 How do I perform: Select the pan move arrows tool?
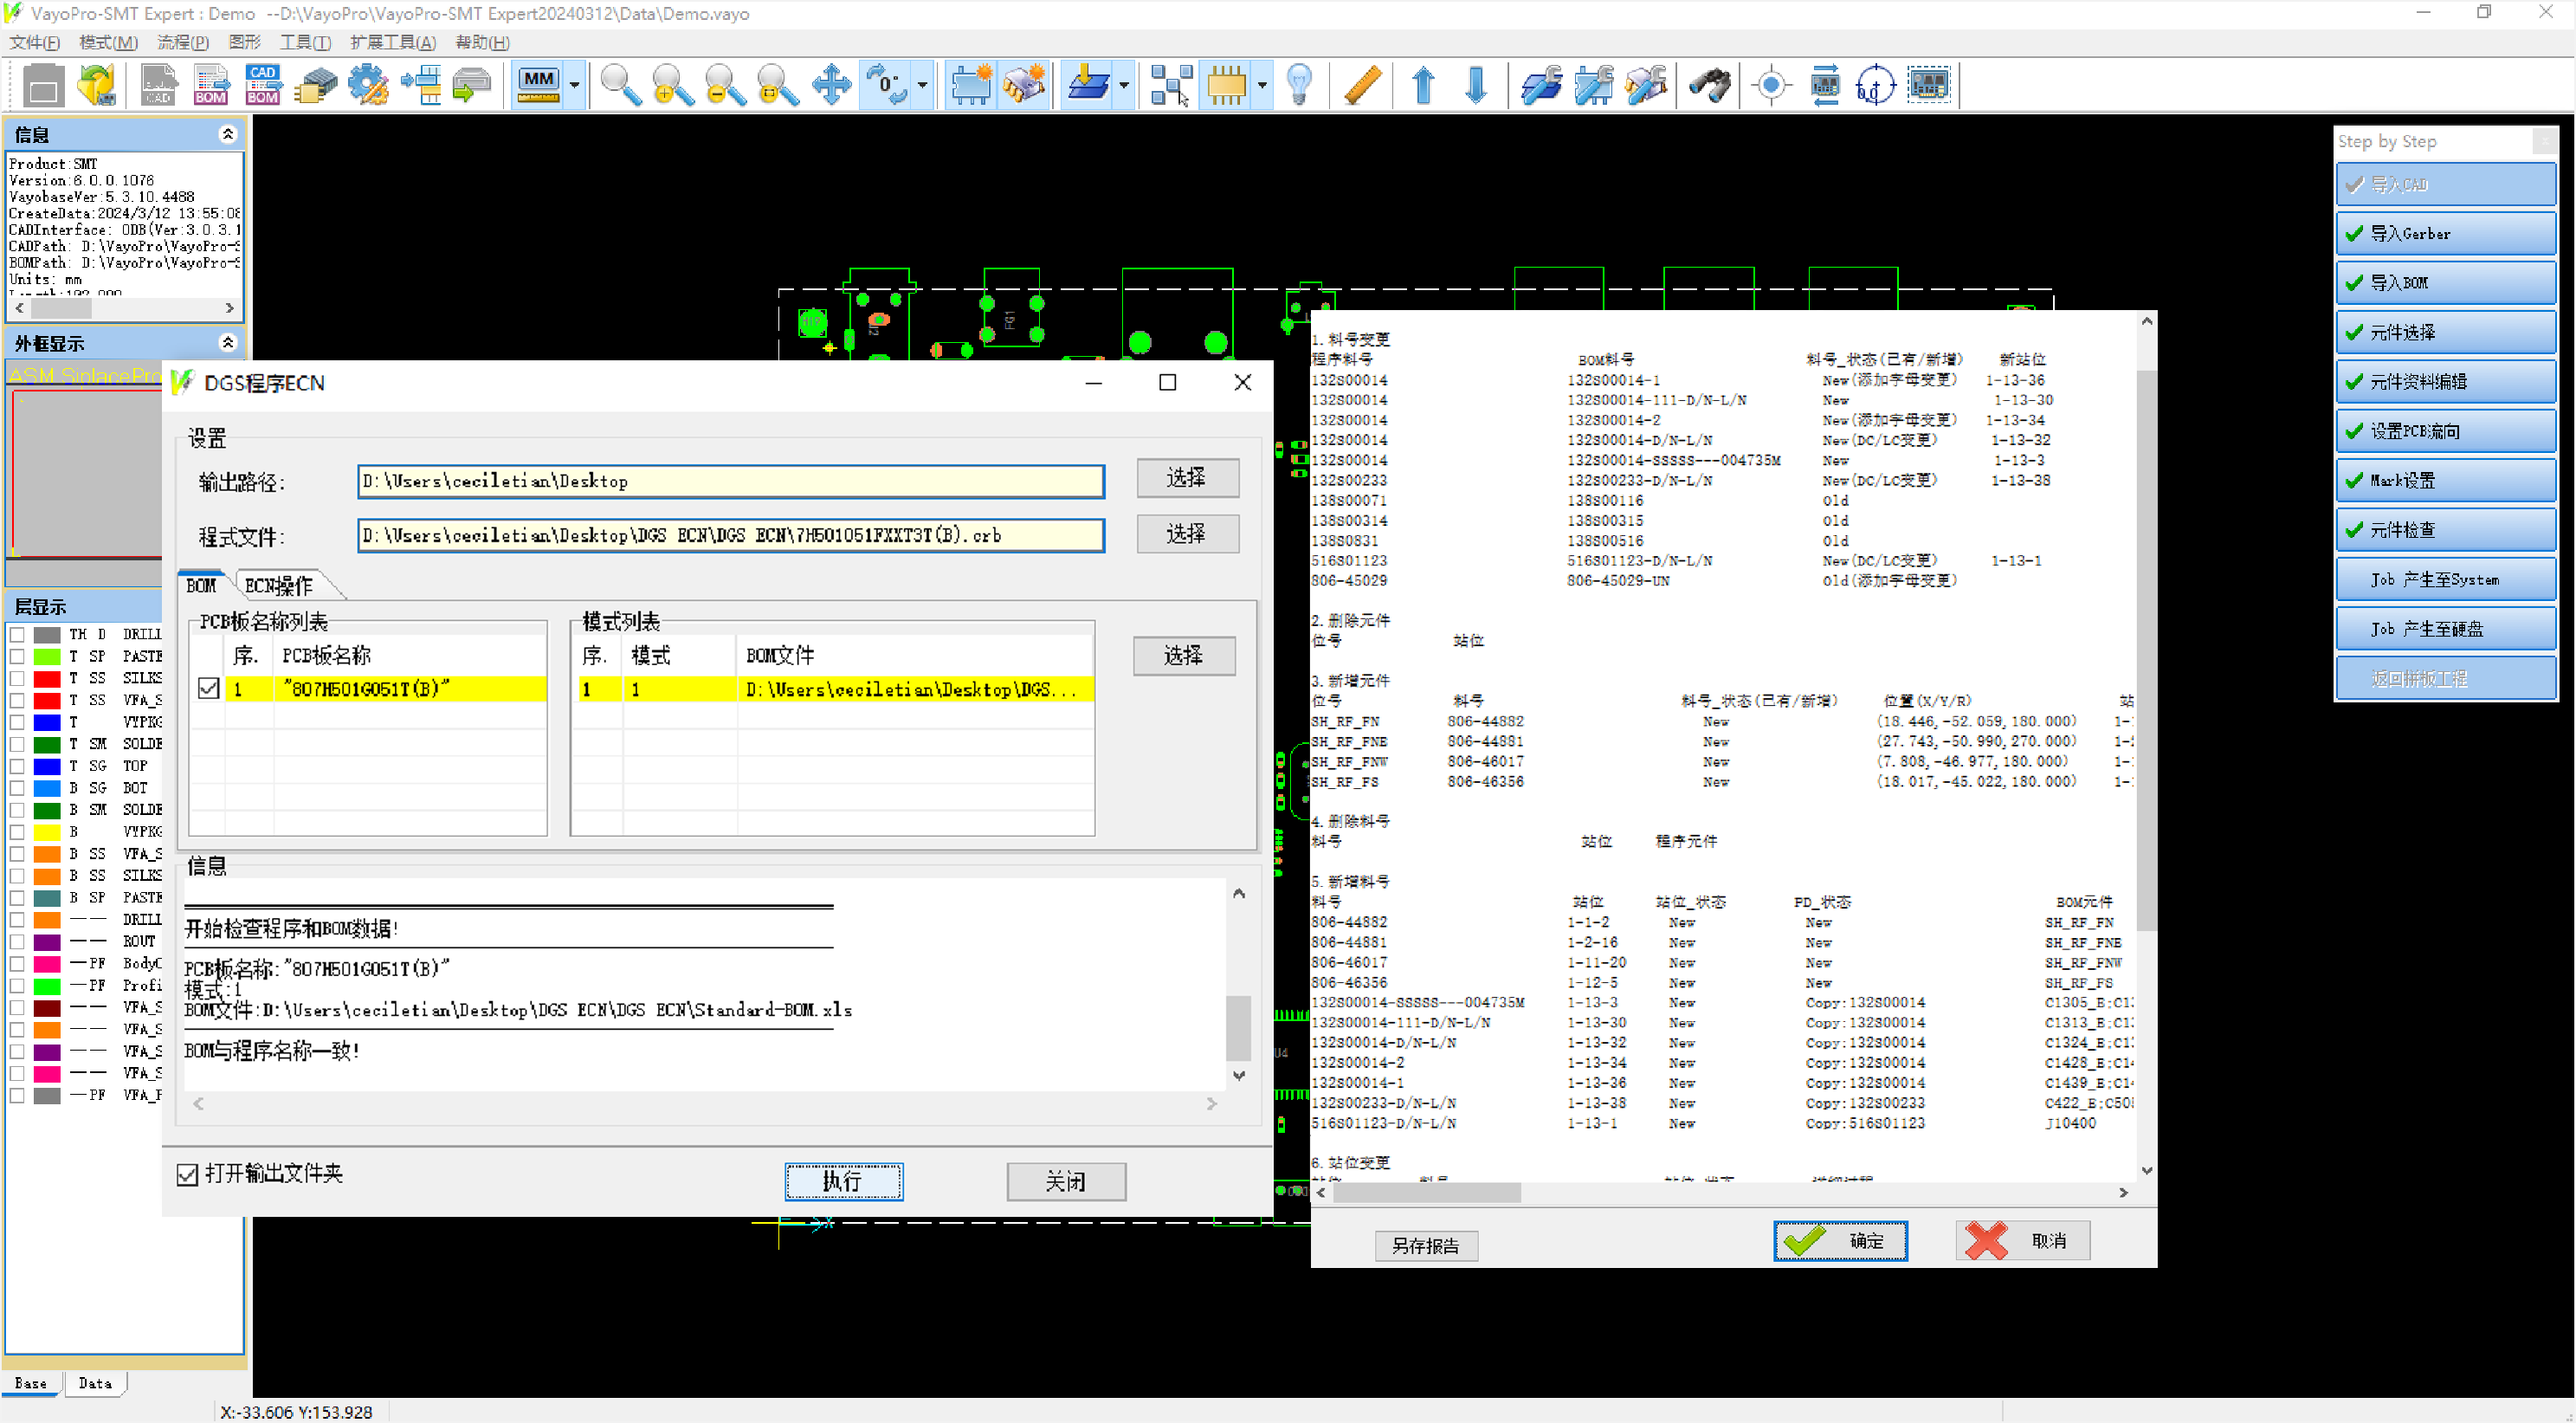pyautogui.click(x=831, y=85)
